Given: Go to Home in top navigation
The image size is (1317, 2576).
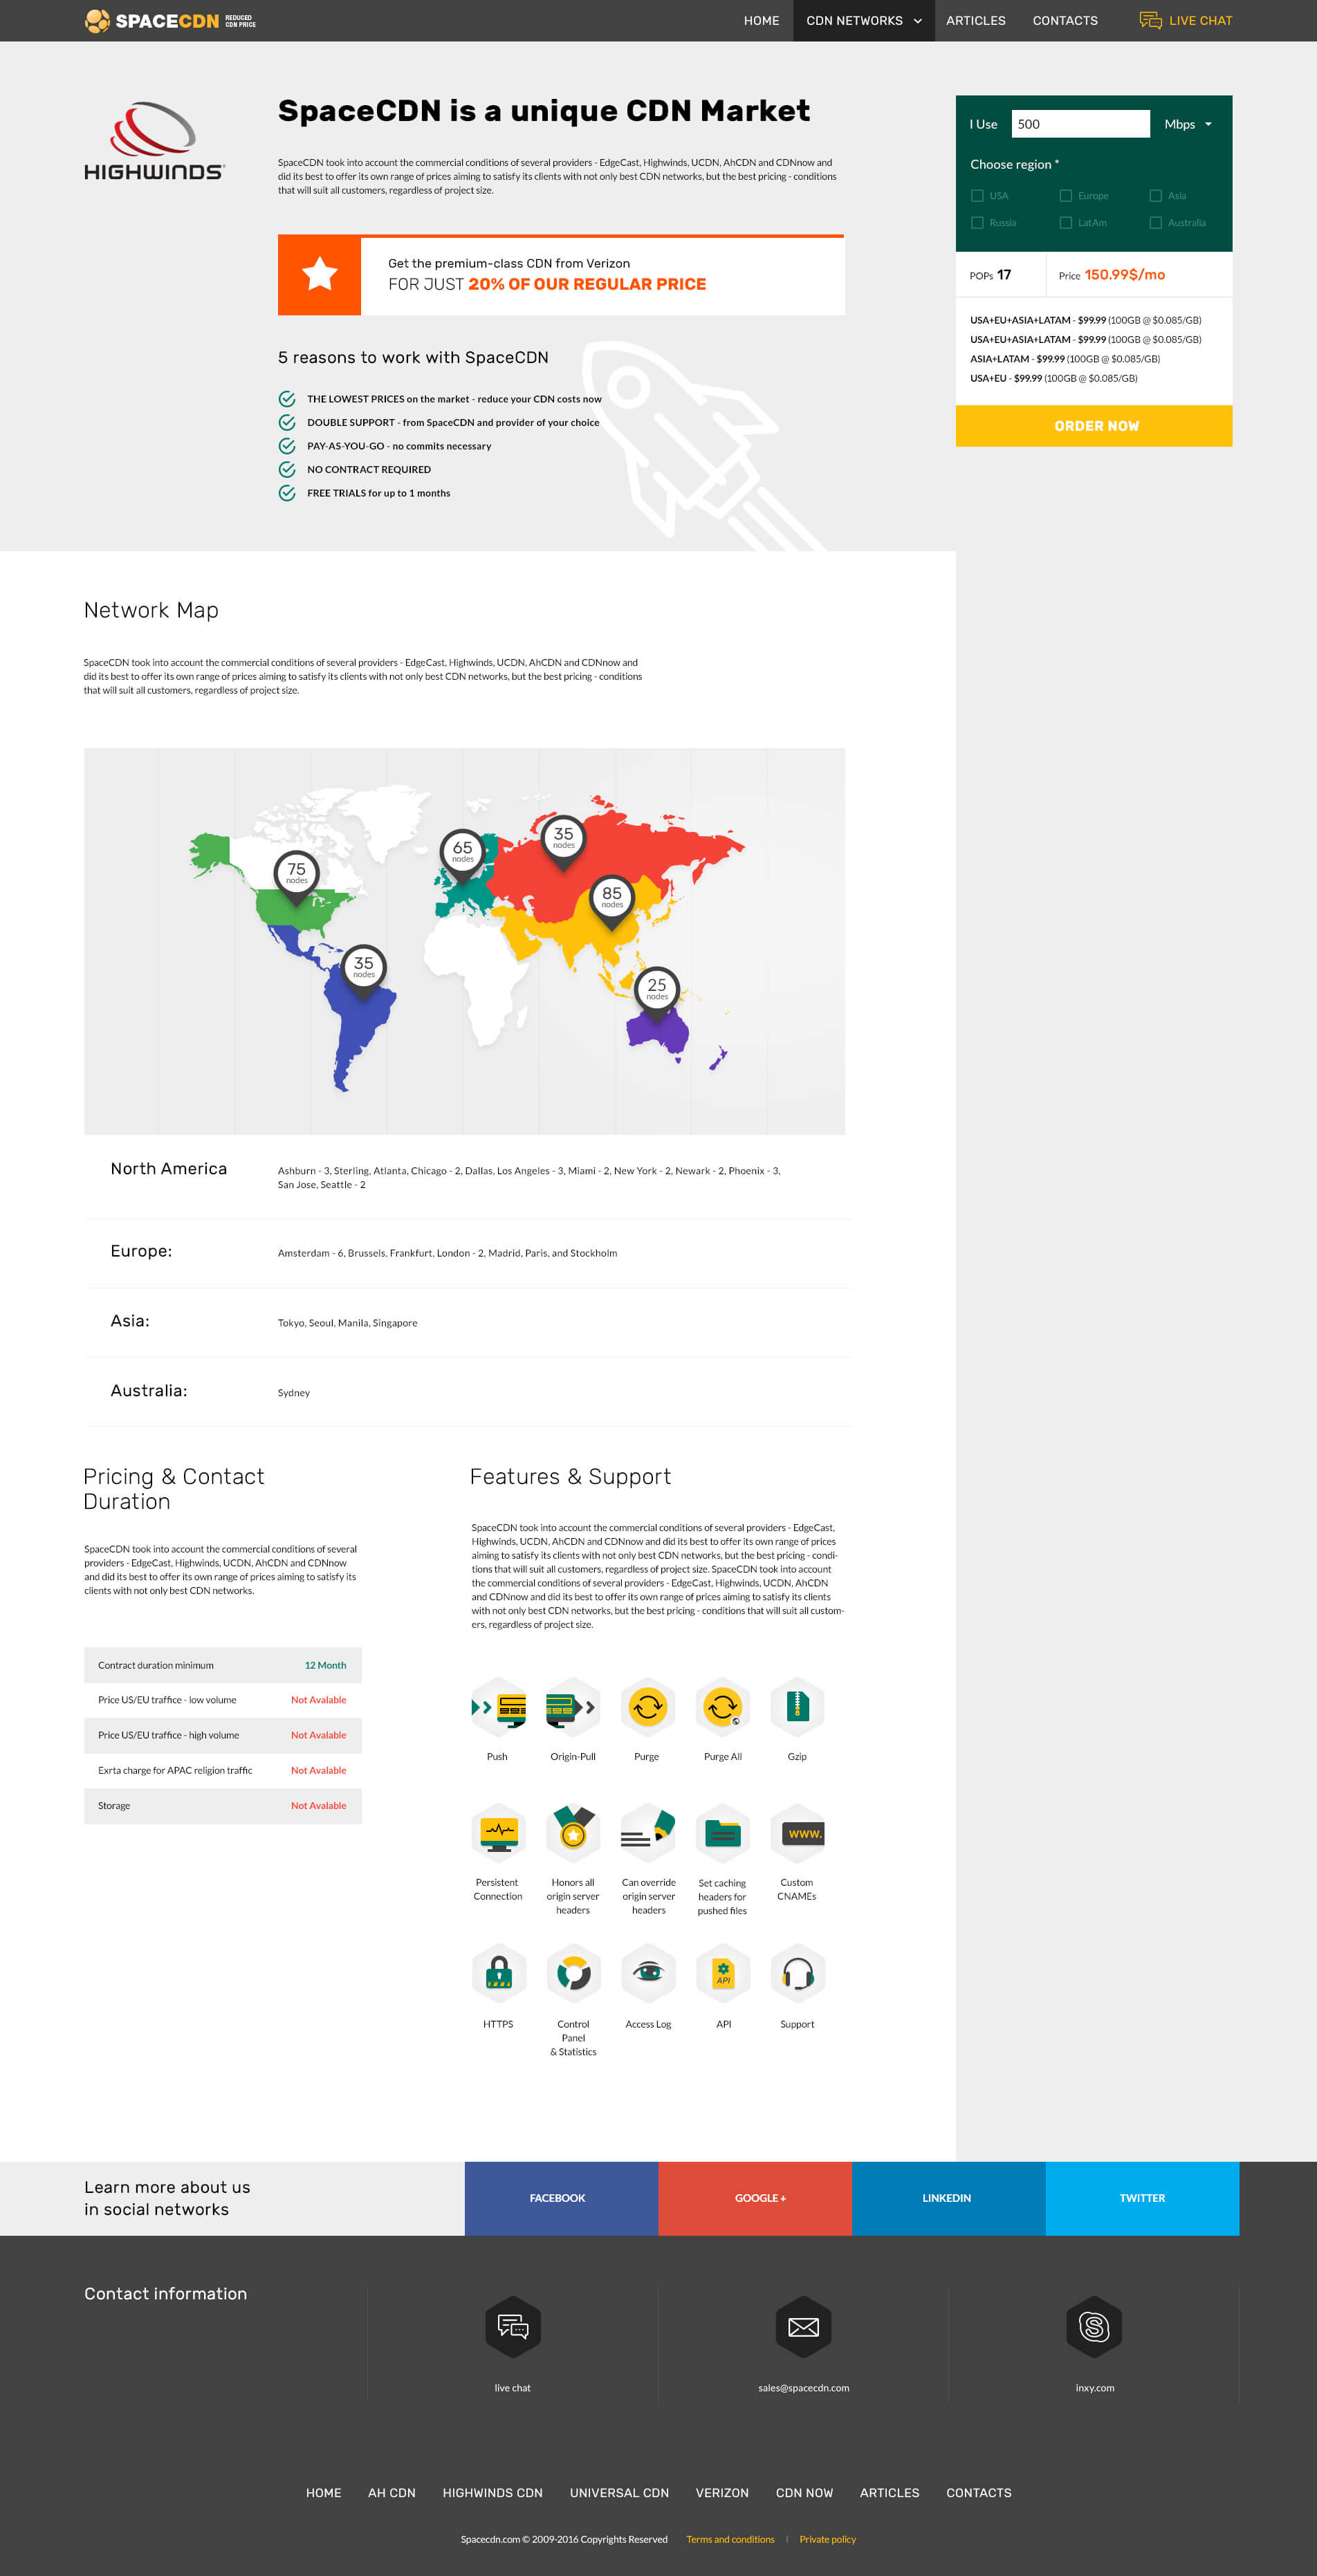Looking at the screenshot, I should click(761, 20).
